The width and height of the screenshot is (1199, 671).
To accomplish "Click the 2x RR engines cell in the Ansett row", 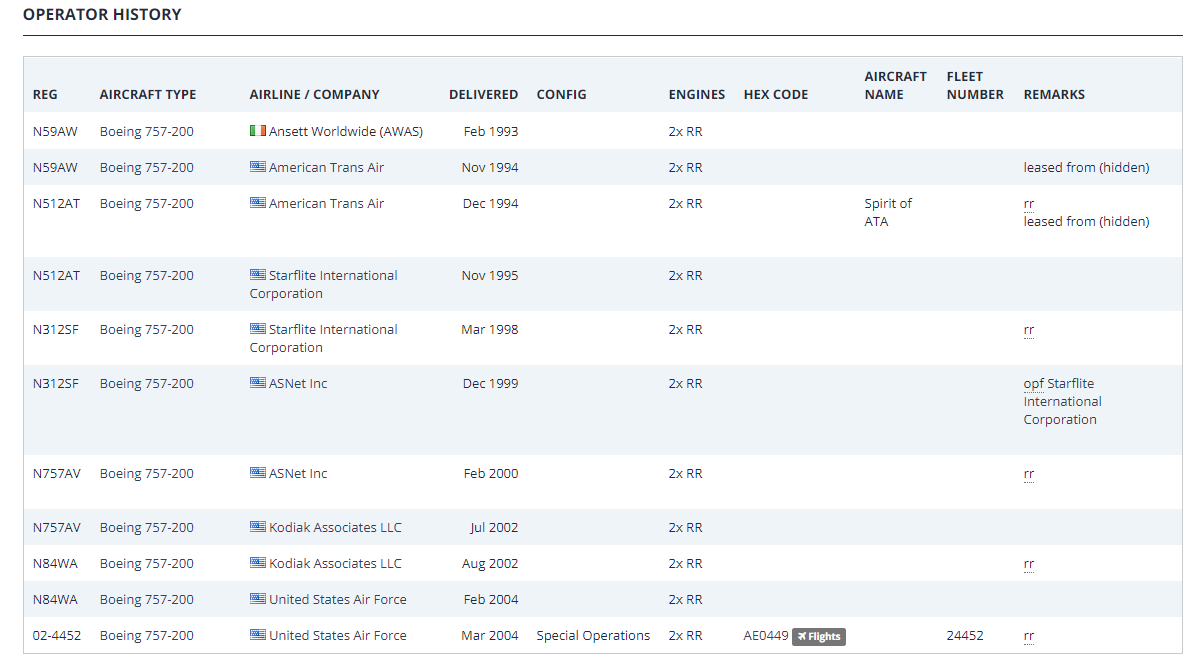I will pos(685,131).
